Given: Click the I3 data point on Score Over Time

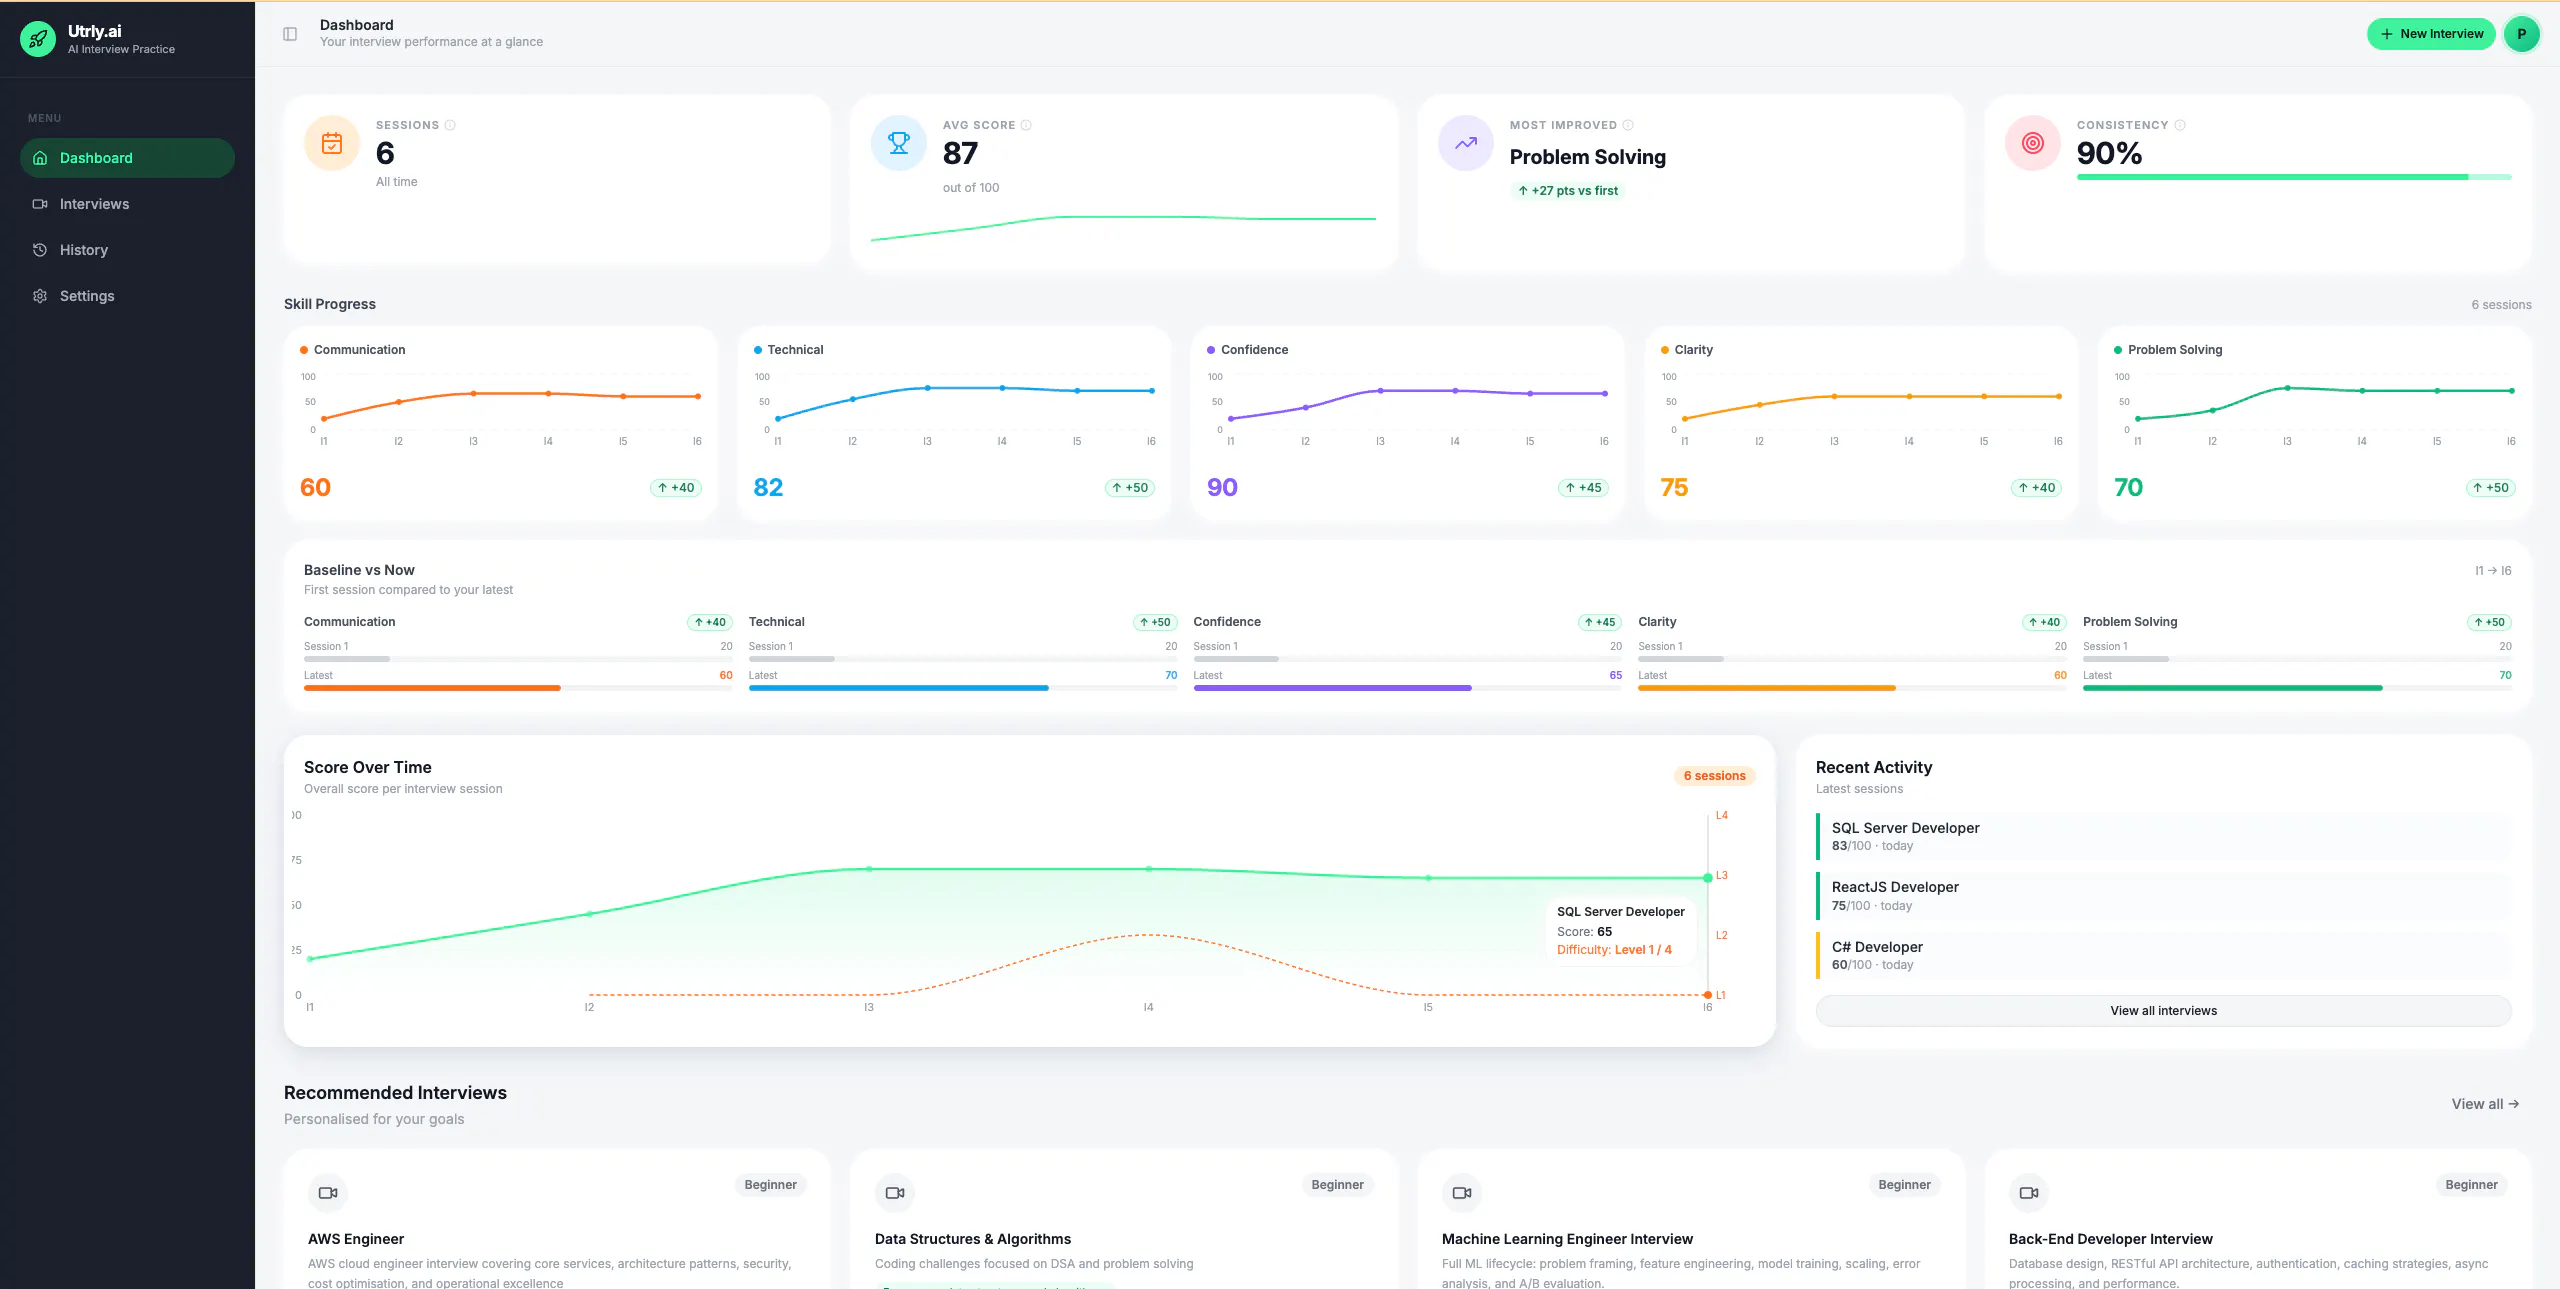Looking at the screenshot, I should pos(869,869).
